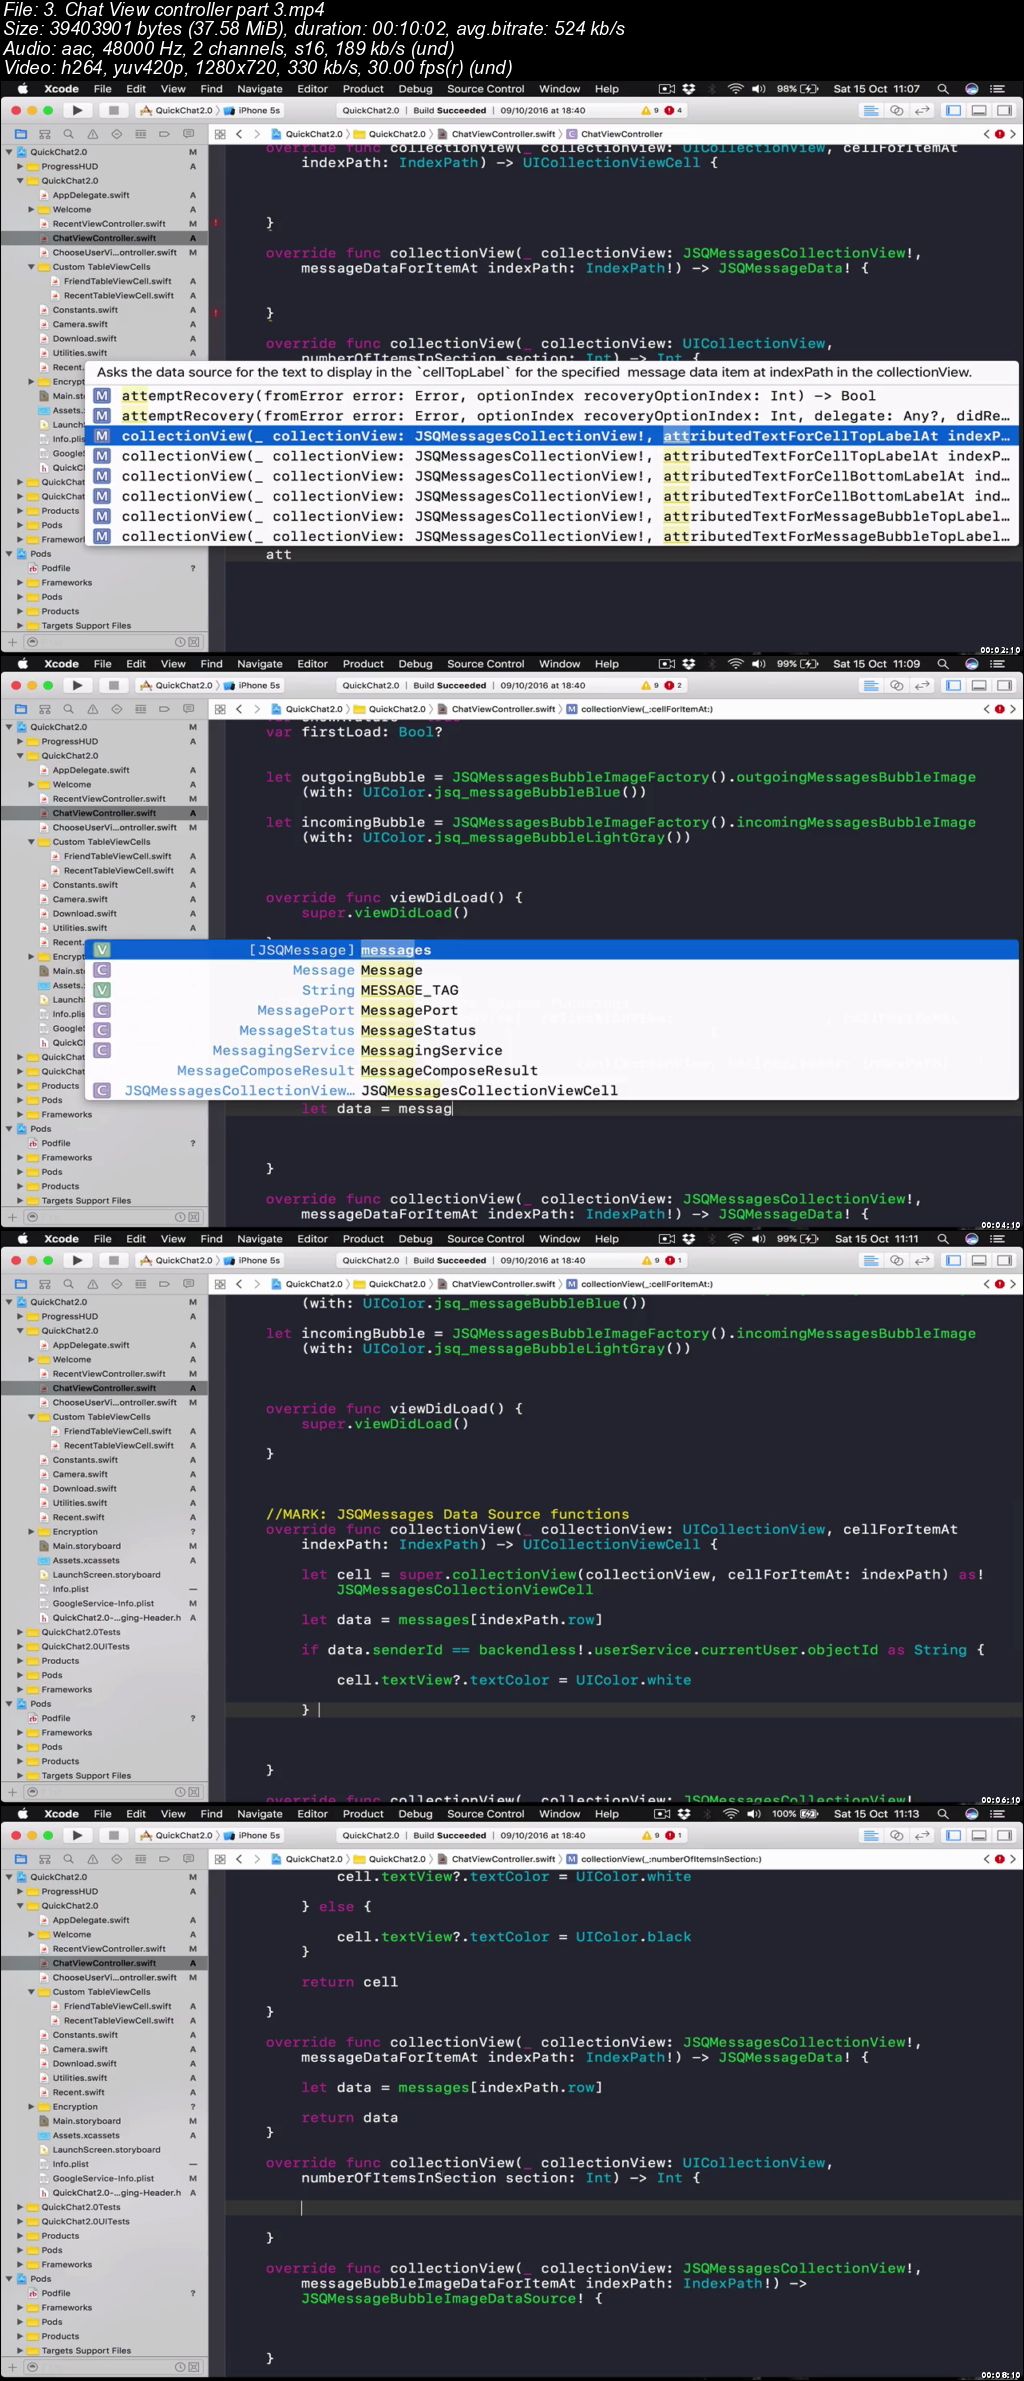
Task: Toggle the recent files filter clock in the 11:11 frame
Action: (x=181, y=1792)
